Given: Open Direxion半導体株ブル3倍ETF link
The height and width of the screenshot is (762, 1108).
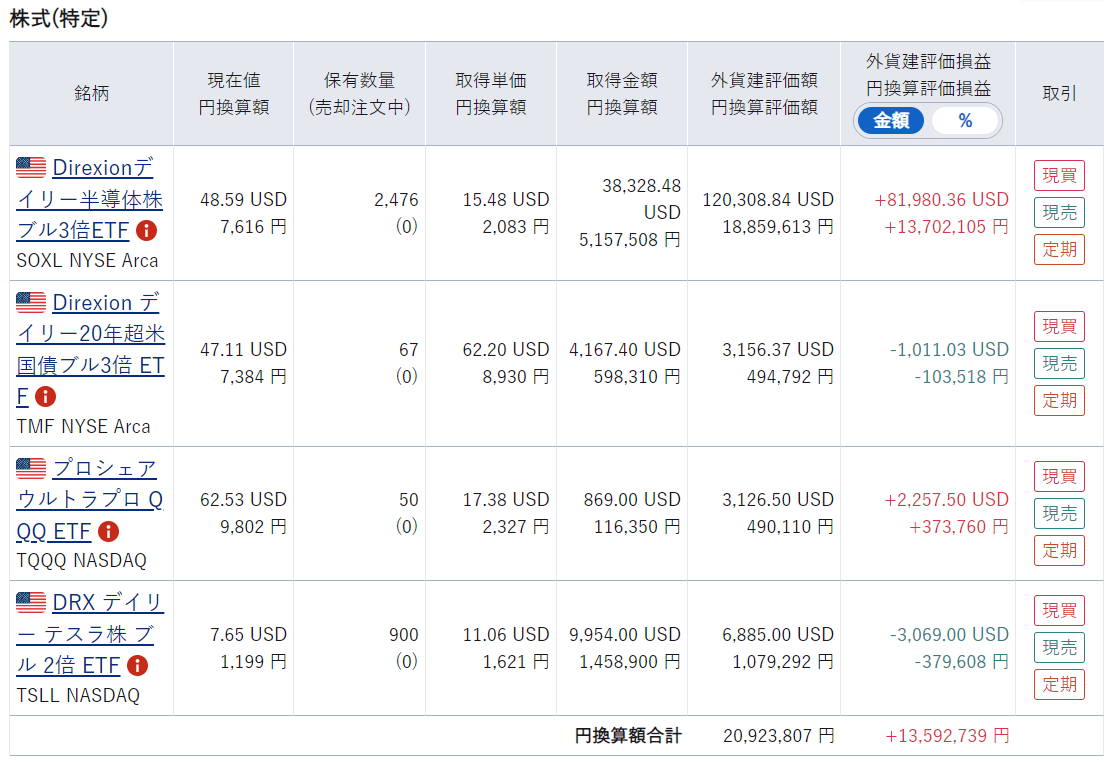Looking at the screenshot, I should (x=90, y=199).
